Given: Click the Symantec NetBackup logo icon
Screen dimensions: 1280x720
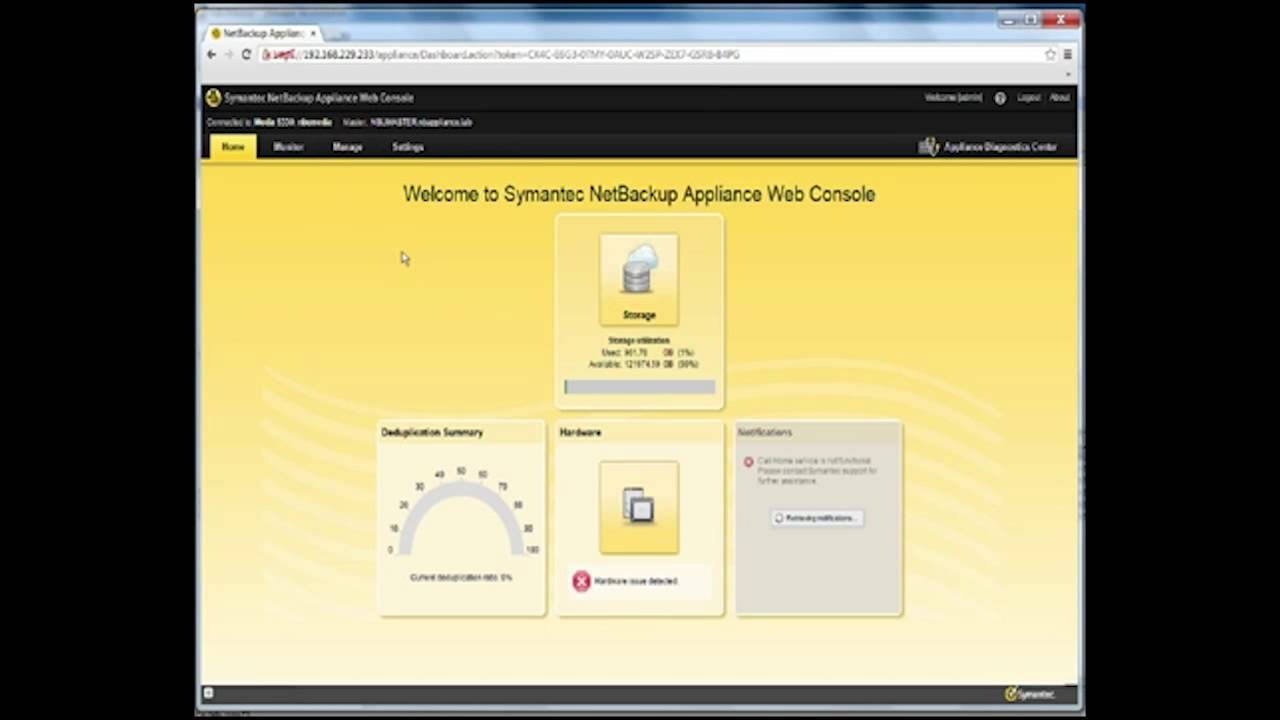Looking at the screenshot, I should point(213,97).
